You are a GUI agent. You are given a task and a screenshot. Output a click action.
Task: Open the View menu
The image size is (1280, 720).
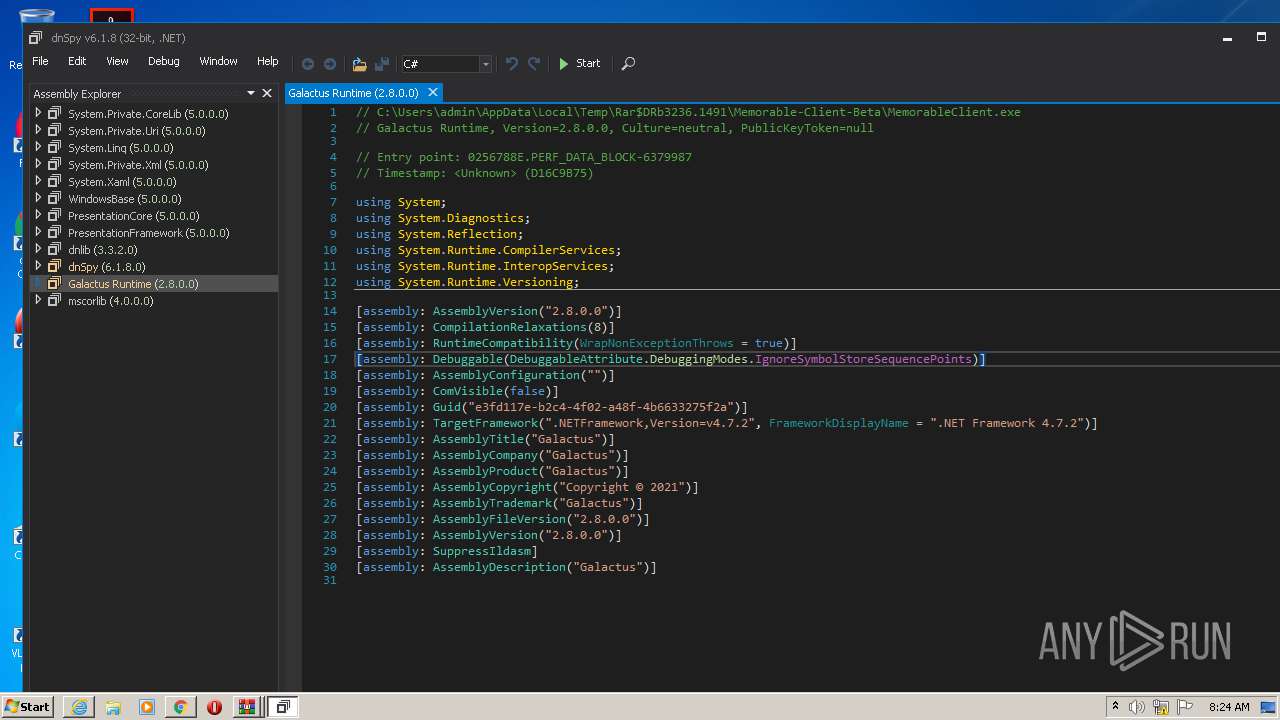[117, 61]
